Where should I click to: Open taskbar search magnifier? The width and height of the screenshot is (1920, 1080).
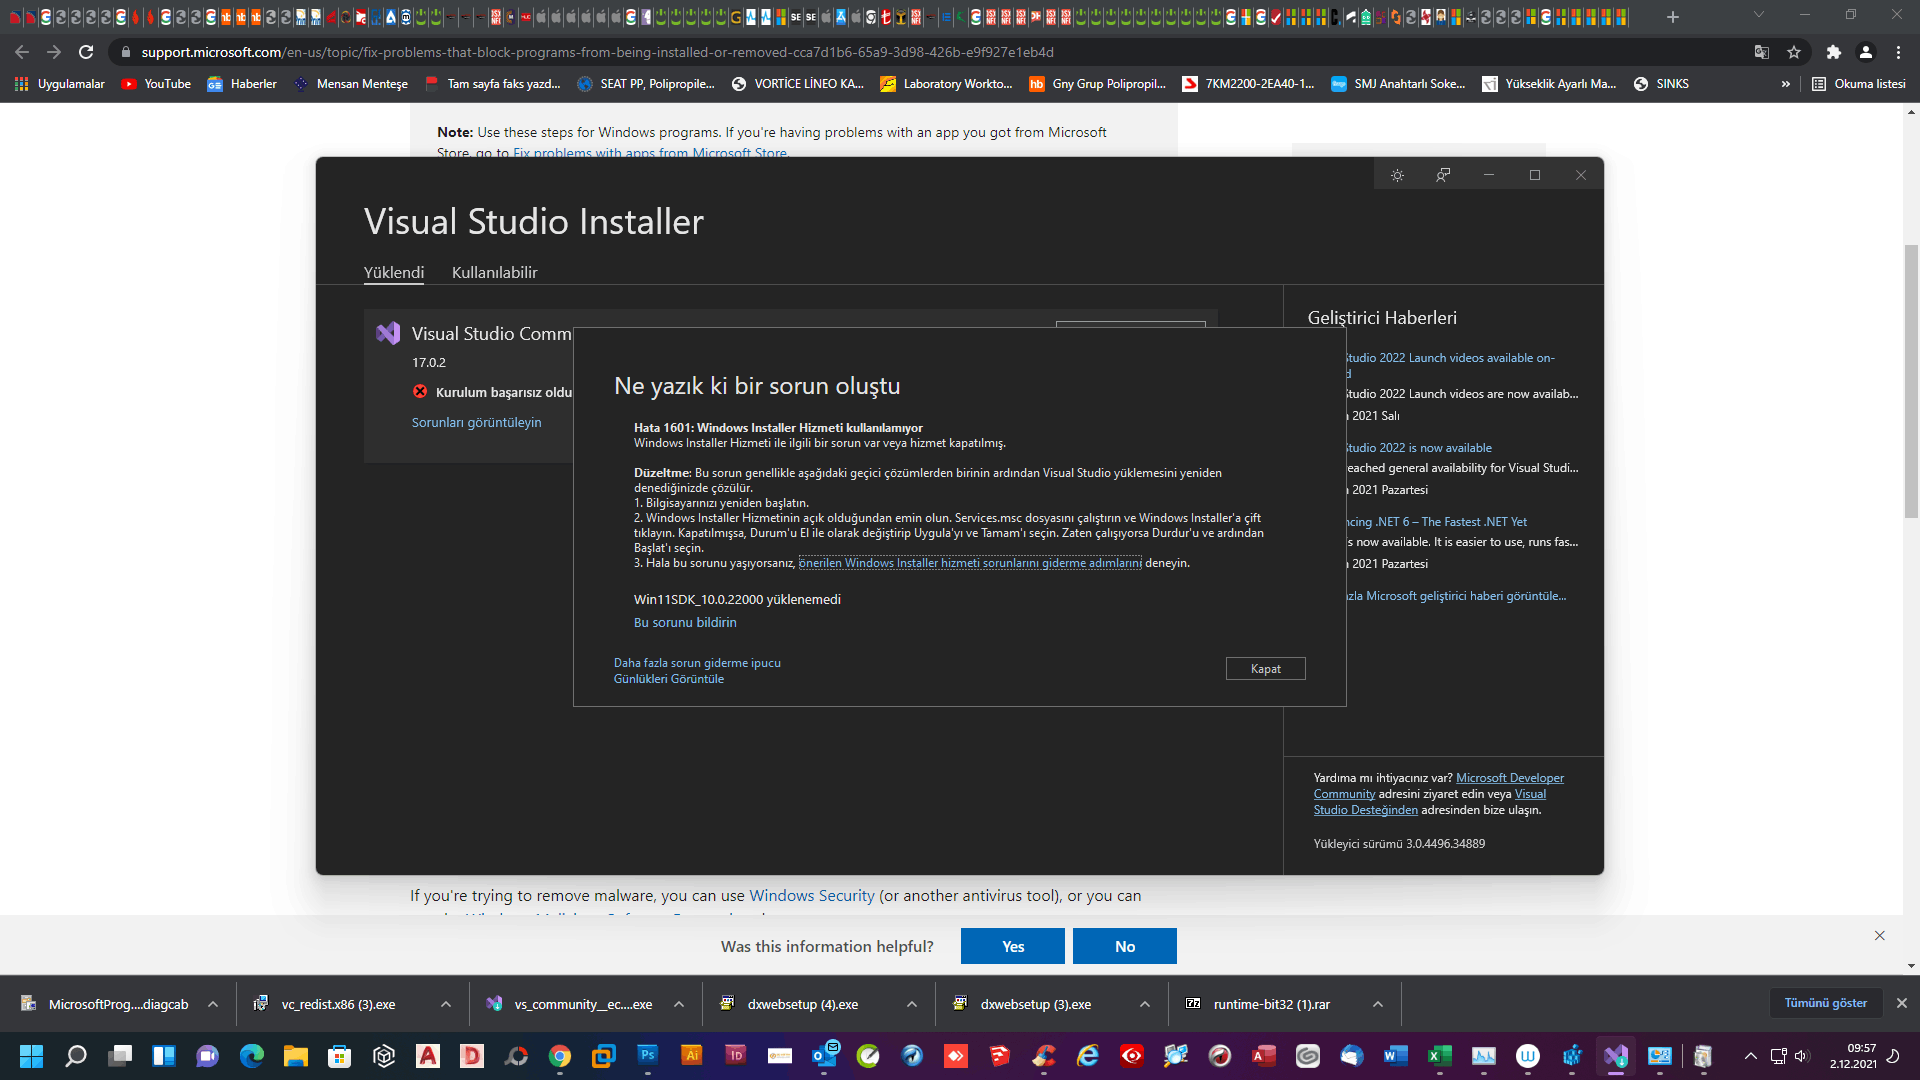(x=76, y=1055)
